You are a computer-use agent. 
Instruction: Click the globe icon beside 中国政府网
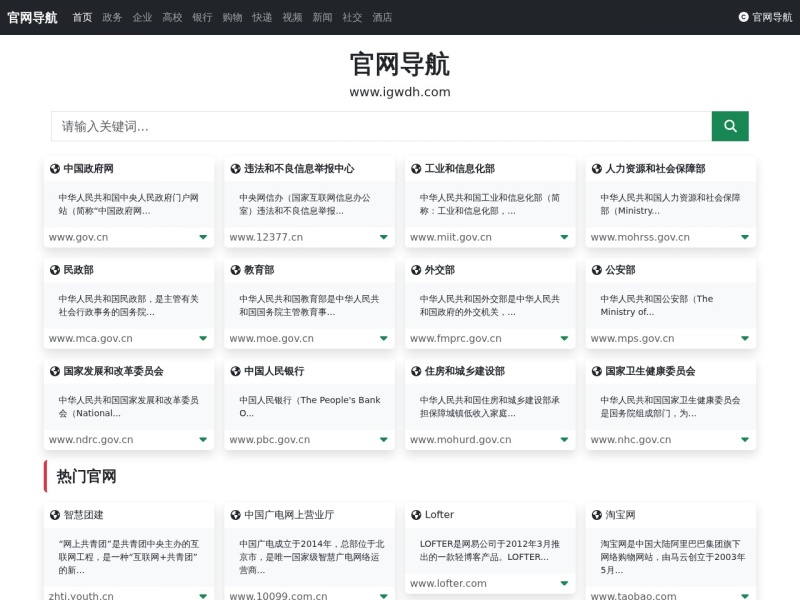55,169
